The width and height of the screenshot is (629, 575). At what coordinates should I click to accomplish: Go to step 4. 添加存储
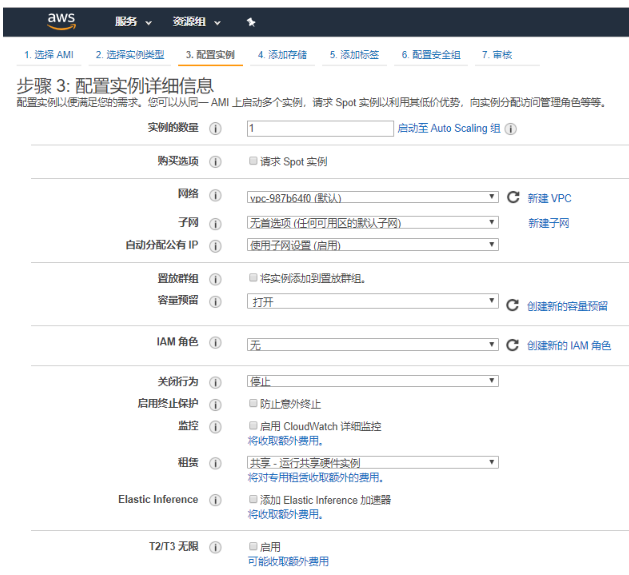282,55
